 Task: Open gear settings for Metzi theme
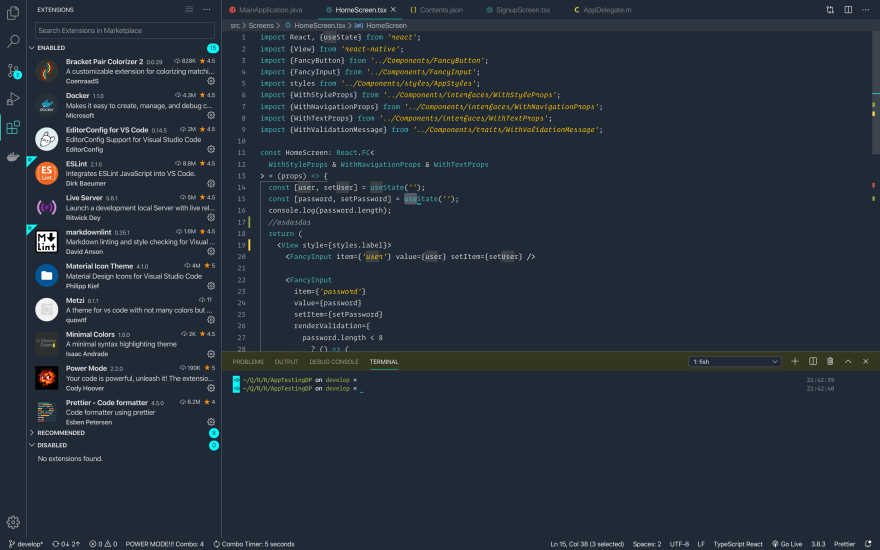click(211, 320)
